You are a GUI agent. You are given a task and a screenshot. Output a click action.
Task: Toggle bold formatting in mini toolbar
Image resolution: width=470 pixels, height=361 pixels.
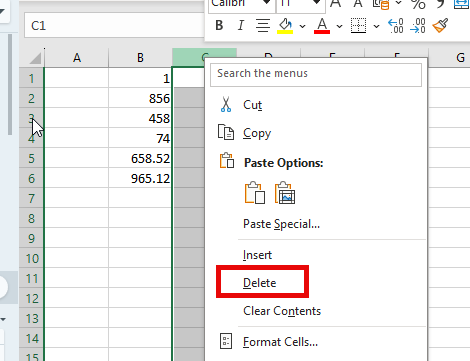pyautogui.click(x=219, y=25)
